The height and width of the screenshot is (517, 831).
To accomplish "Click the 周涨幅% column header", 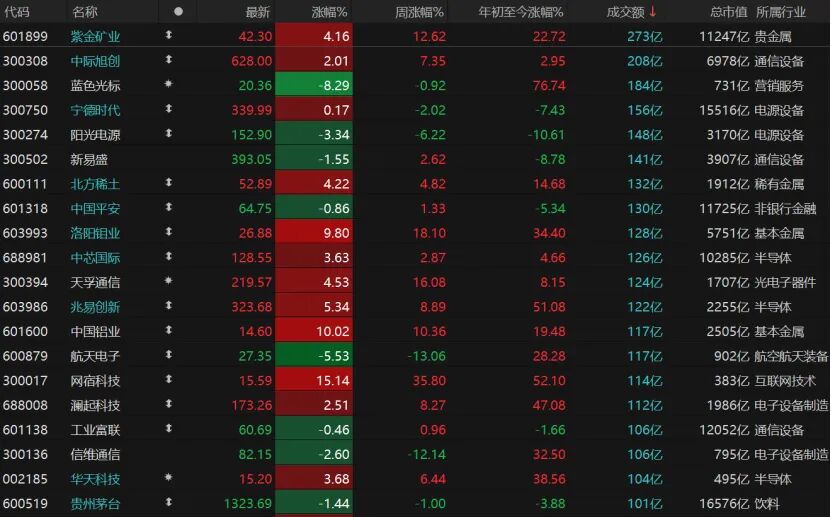I will pyautogui.click(x=419, y=12).
